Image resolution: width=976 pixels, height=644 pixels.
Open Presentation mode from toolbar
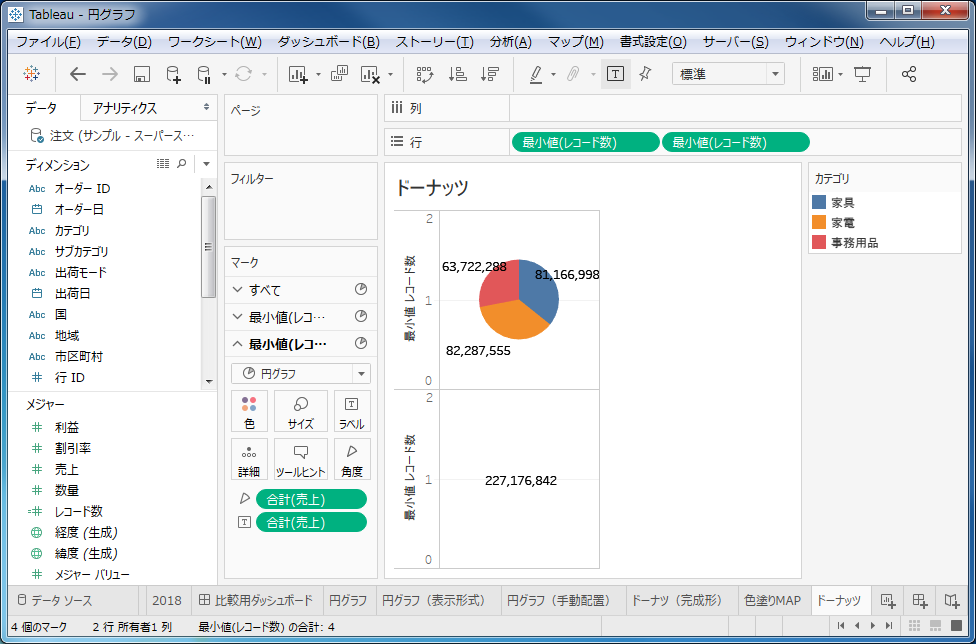[x=862, y=74]
